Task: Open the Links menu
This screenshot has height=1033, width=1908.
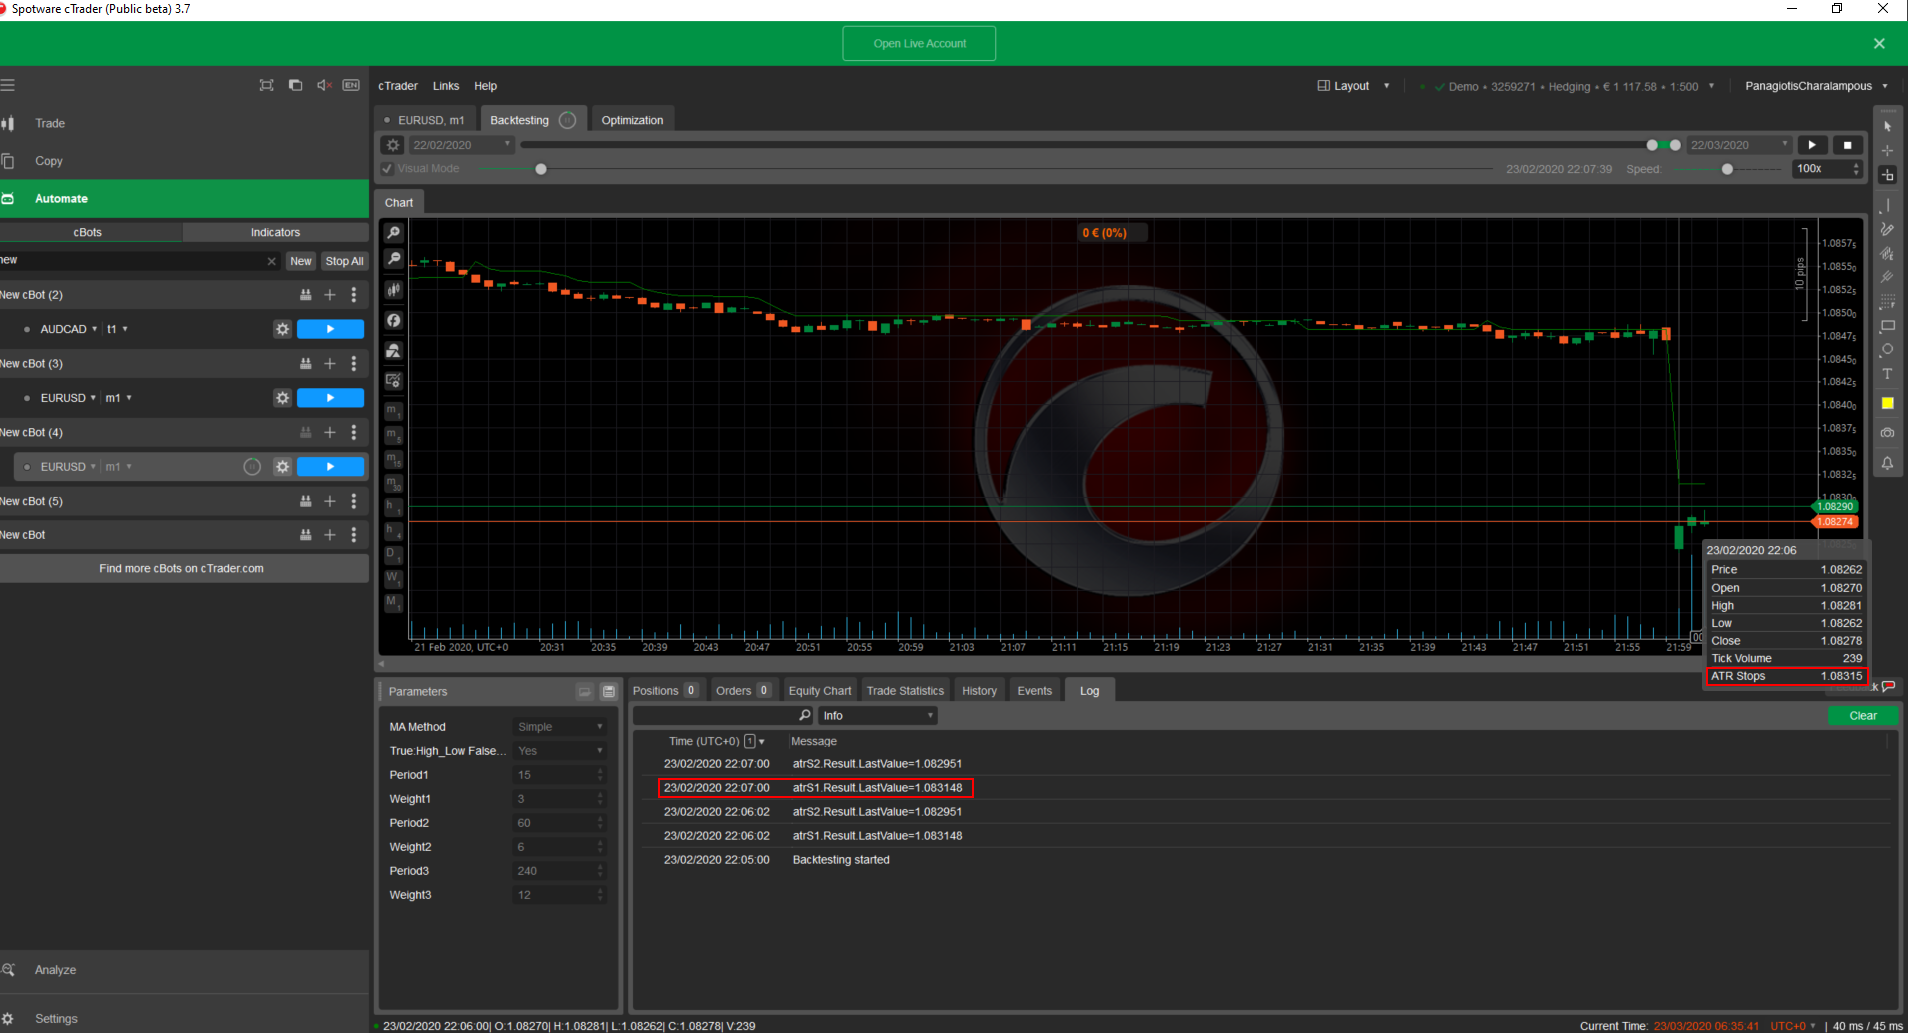Action: pos(446,86)
